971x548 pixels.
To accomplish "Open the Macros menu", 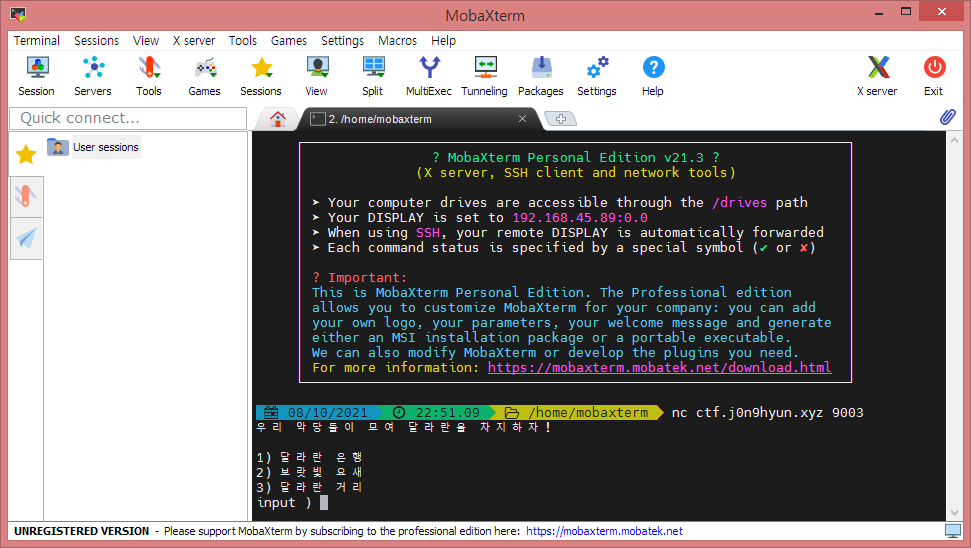I will tap(398, 40).
